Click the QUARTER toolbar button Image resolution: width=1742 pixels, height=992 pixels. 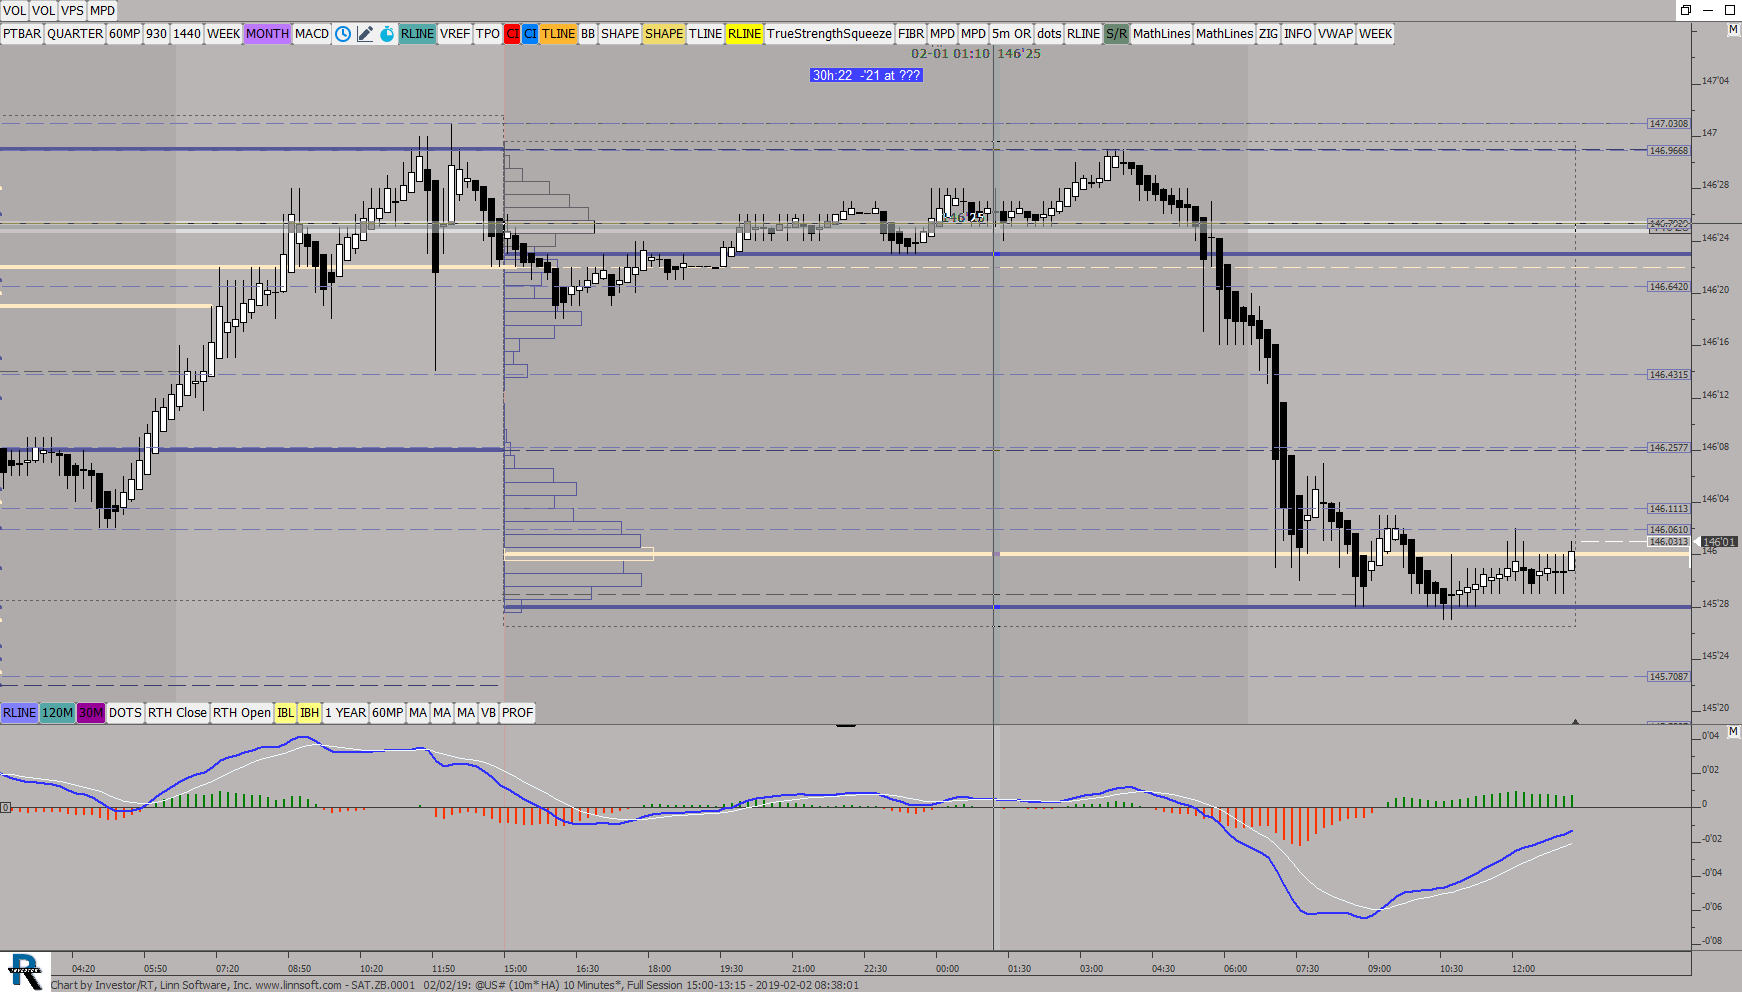[75, 34]
